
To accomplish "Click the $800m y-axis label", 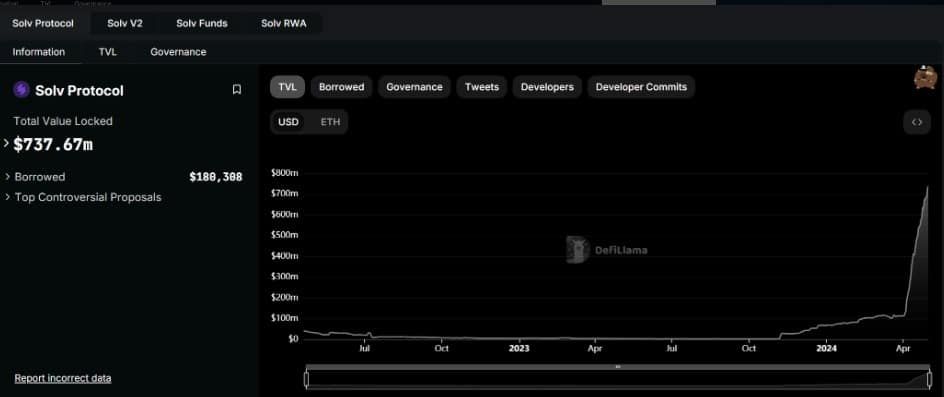I will [285, 173].
